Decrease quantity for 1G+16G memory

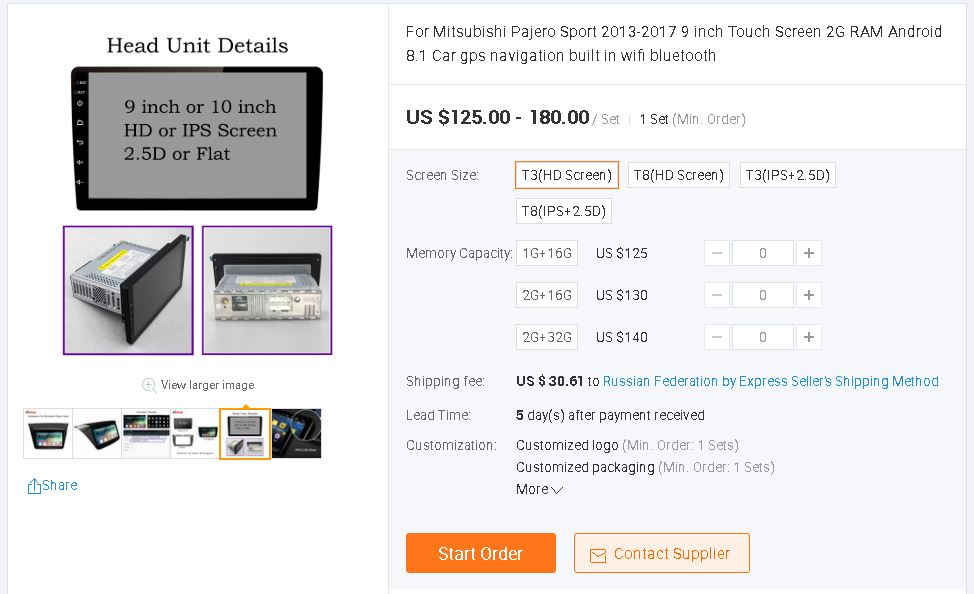717,253
